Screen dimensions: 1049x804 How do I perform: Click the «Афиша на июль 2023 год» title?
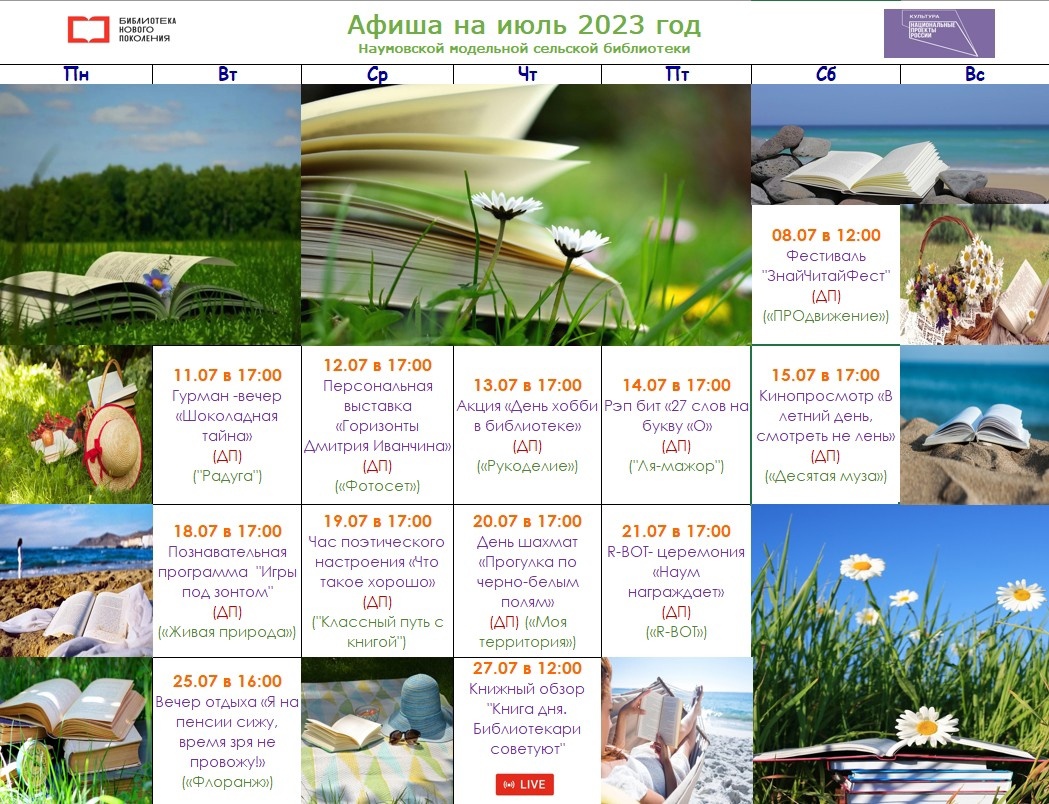coord(523,25)
